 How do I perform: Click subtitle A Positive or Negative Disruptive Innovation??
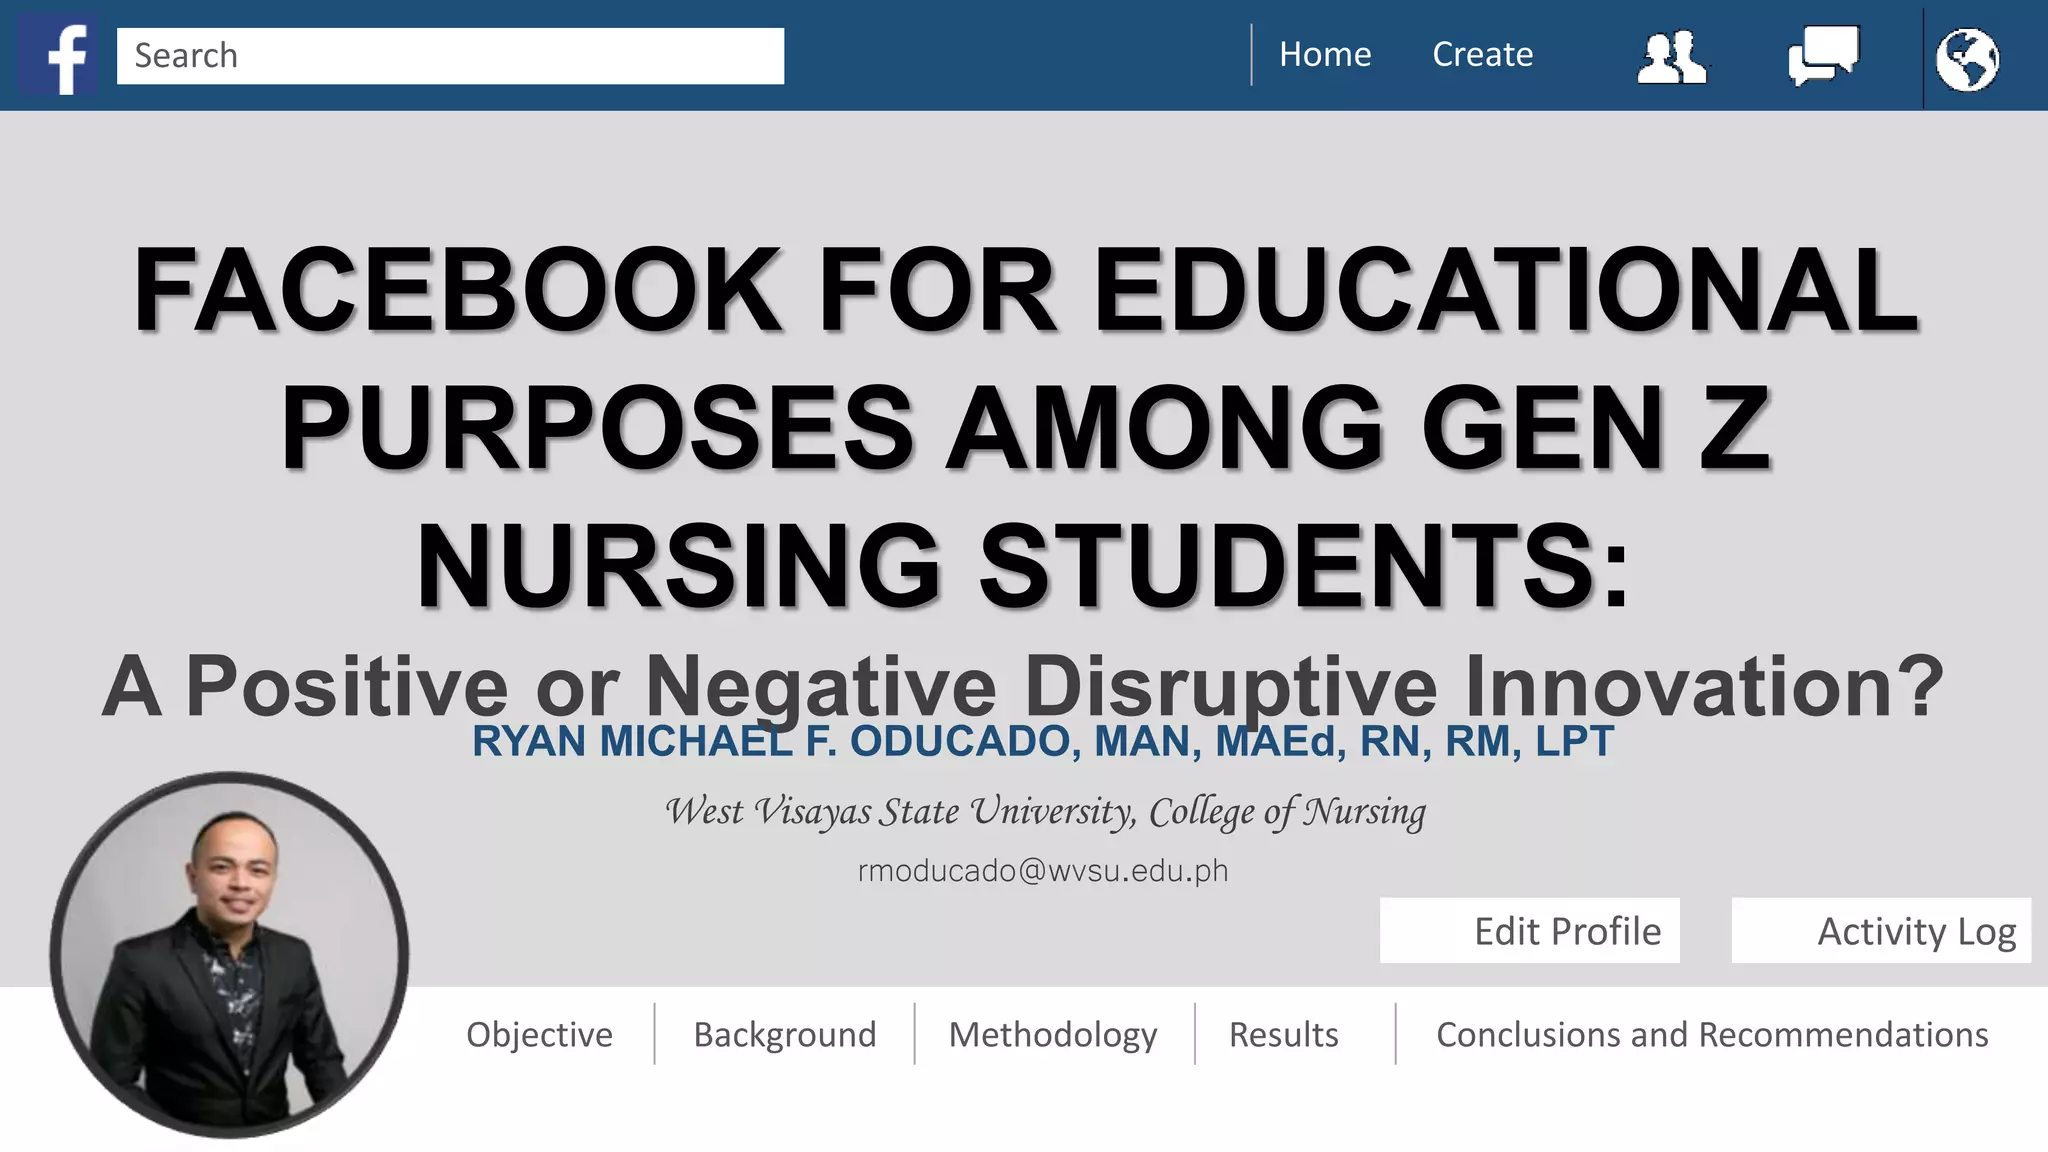pyautogui.click(x=1023, y=686)
